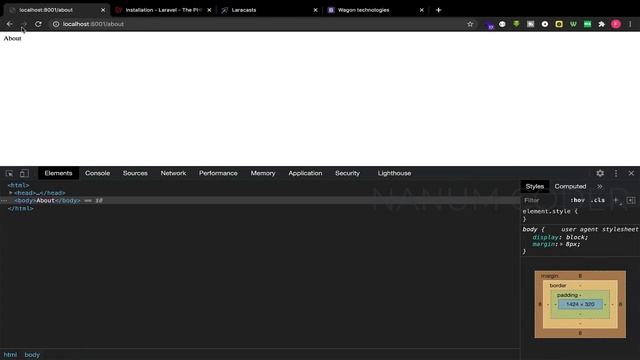This screenshot has width=640, height=360.
Task: Open a new browser tab
Action: pos(438,10)
